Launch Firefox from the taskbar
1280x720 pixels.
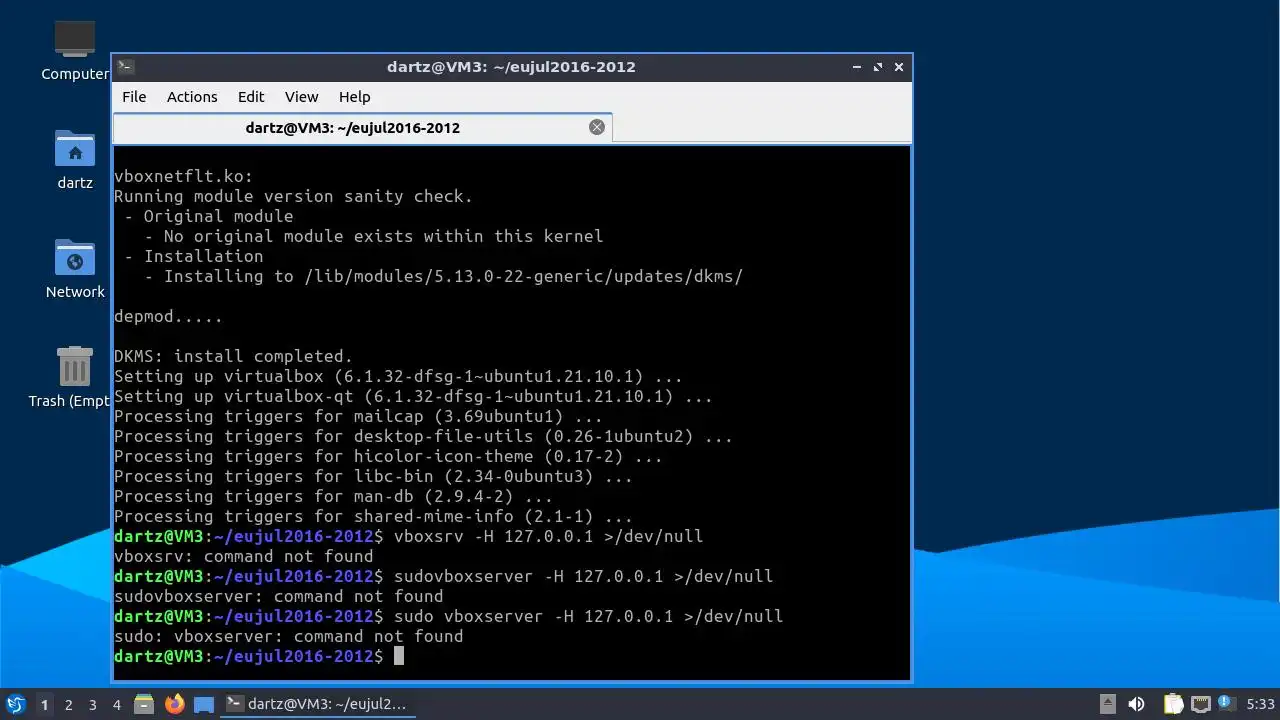(174, 704)
